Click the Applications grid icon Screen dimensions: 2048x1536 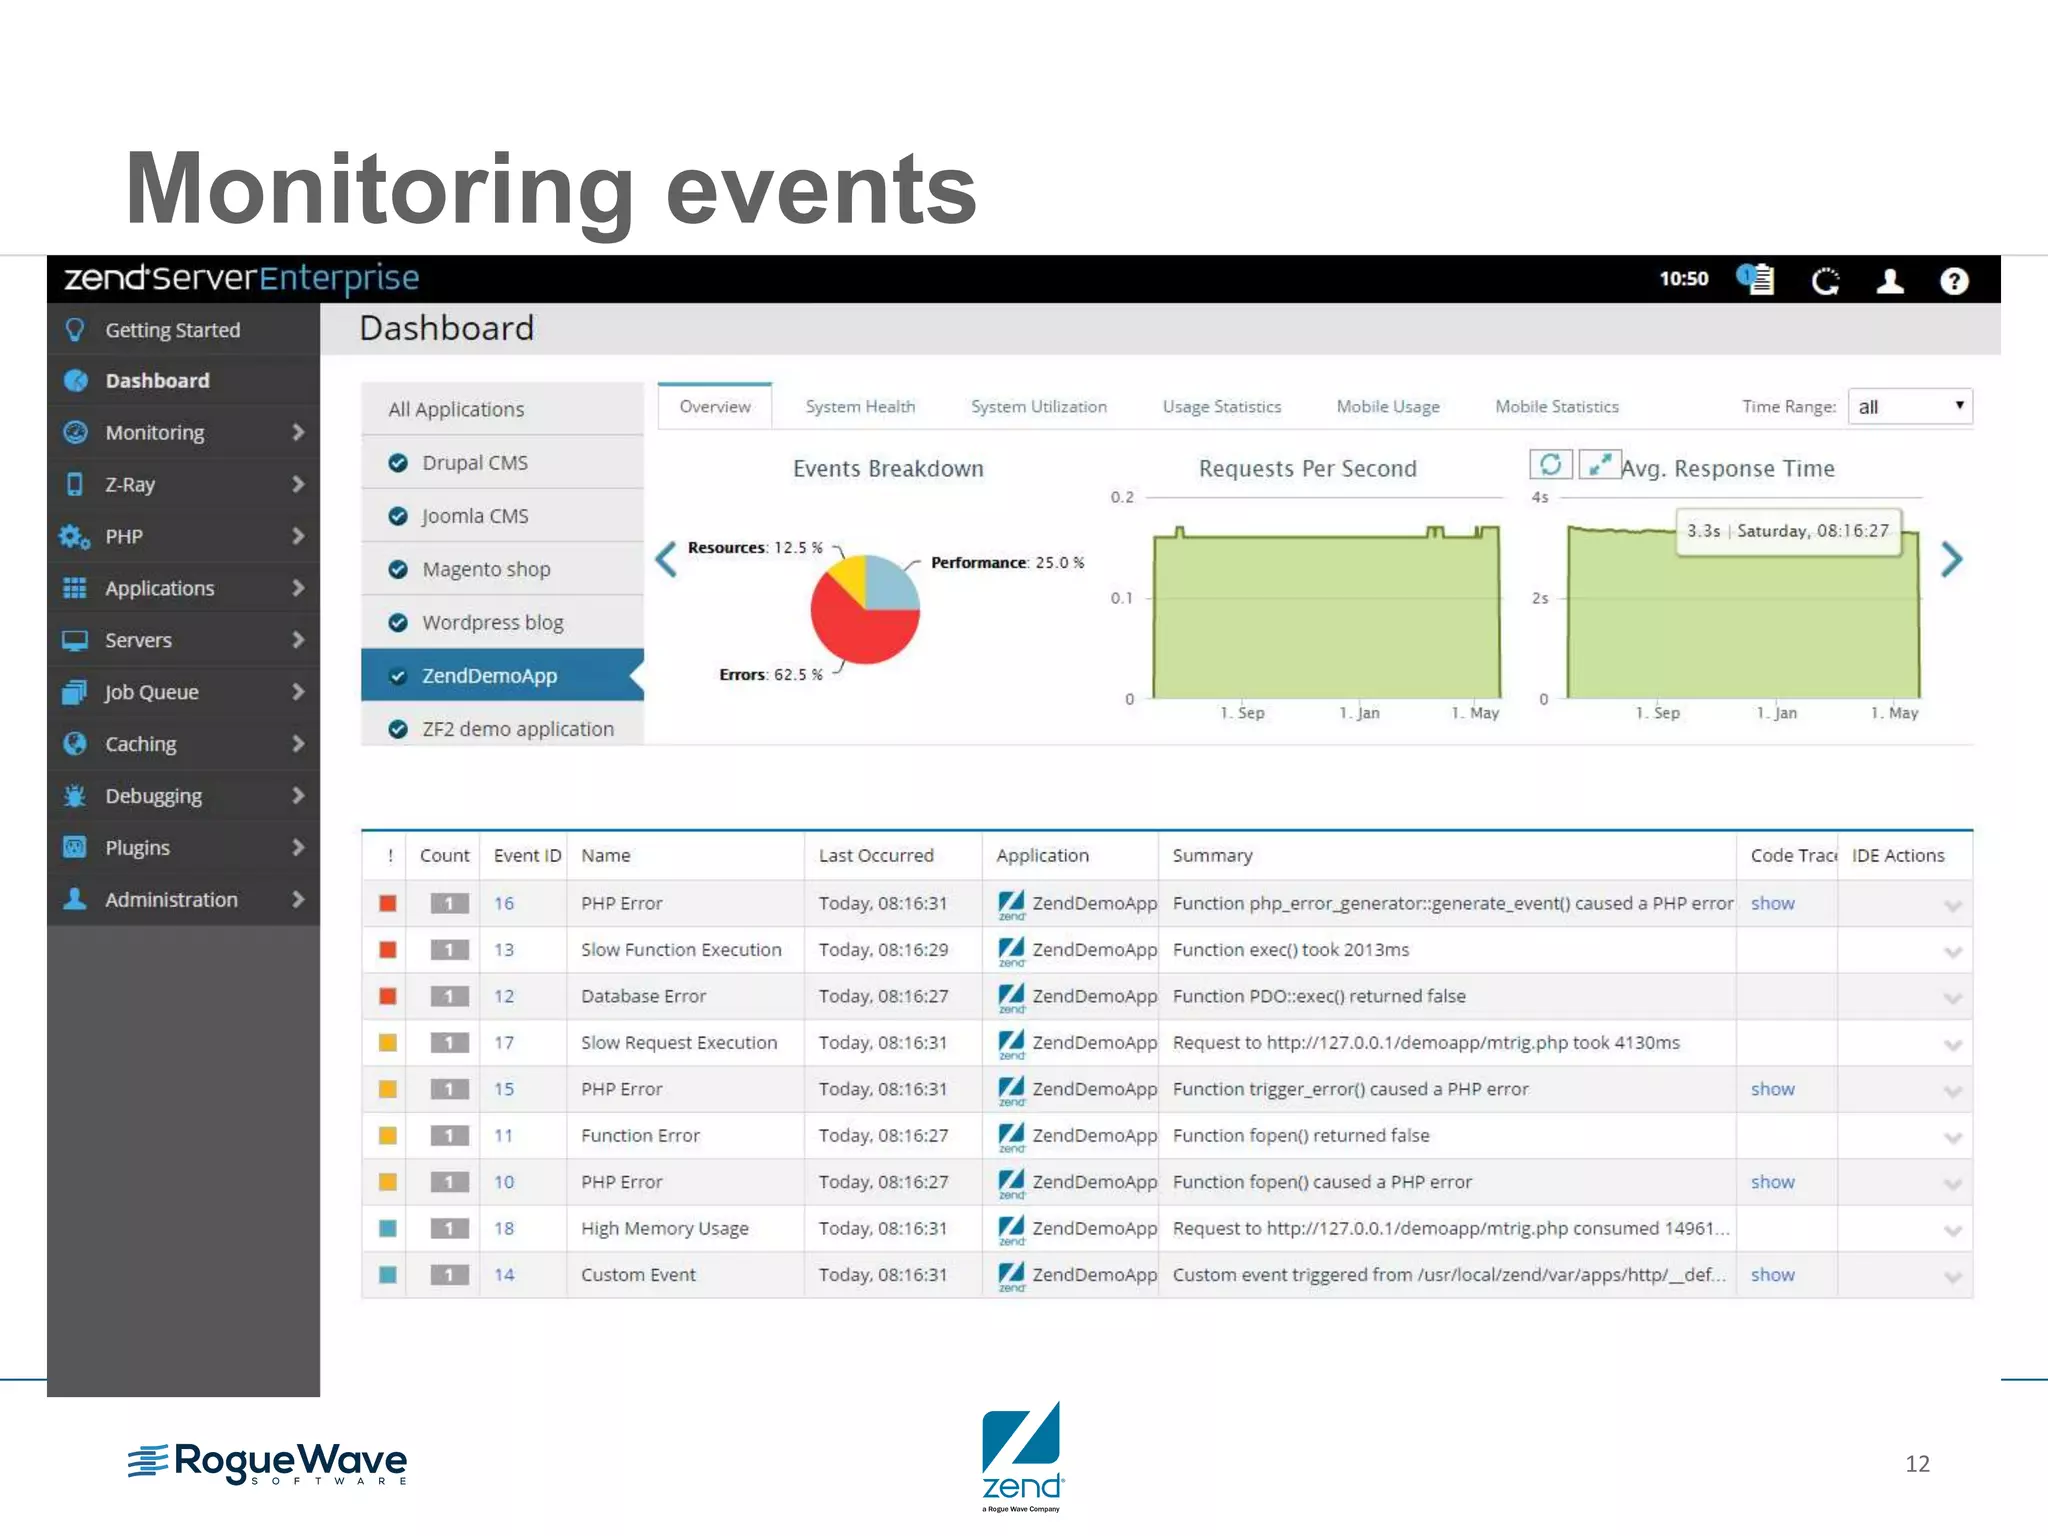[x=75, y=588]
